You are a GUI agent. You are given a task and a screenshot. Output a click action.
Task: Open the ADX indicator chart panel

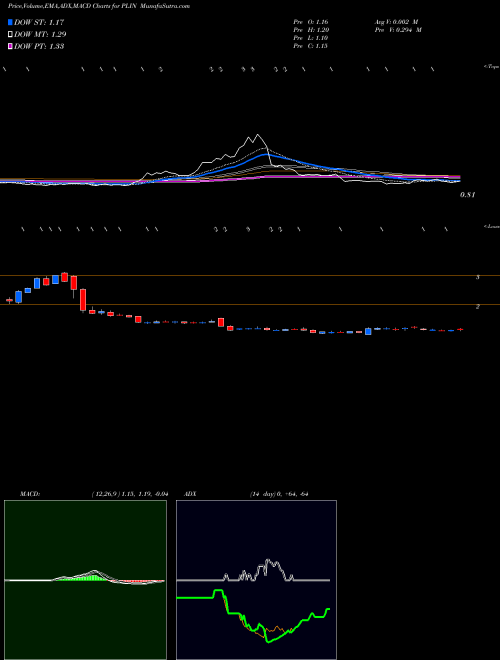click(256, 580)
